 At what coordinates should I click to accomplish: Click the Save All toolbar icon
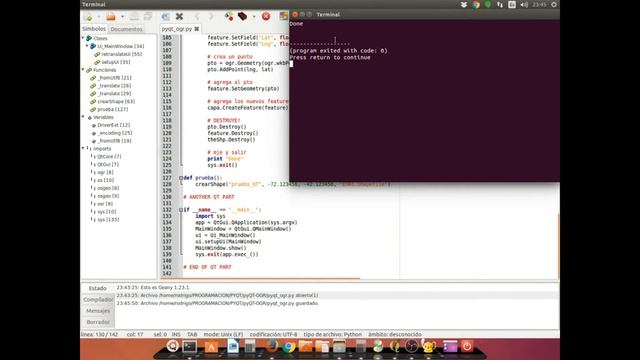(x=147, y=17)
